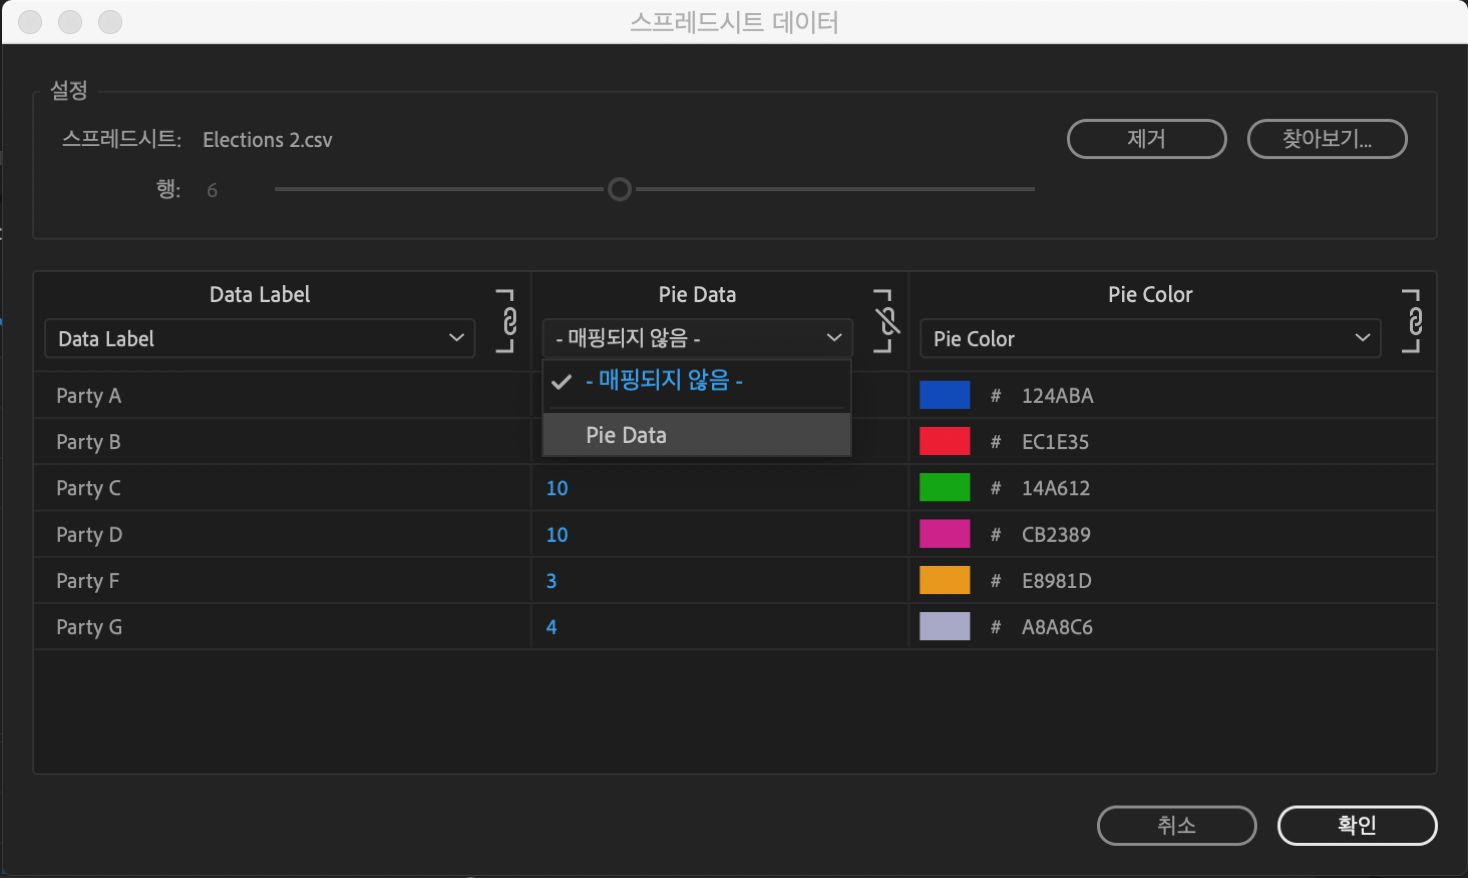Screen dimensions: 1468x878
Task: Open the green swatch for Party C
Action: [x=945, y=487]
